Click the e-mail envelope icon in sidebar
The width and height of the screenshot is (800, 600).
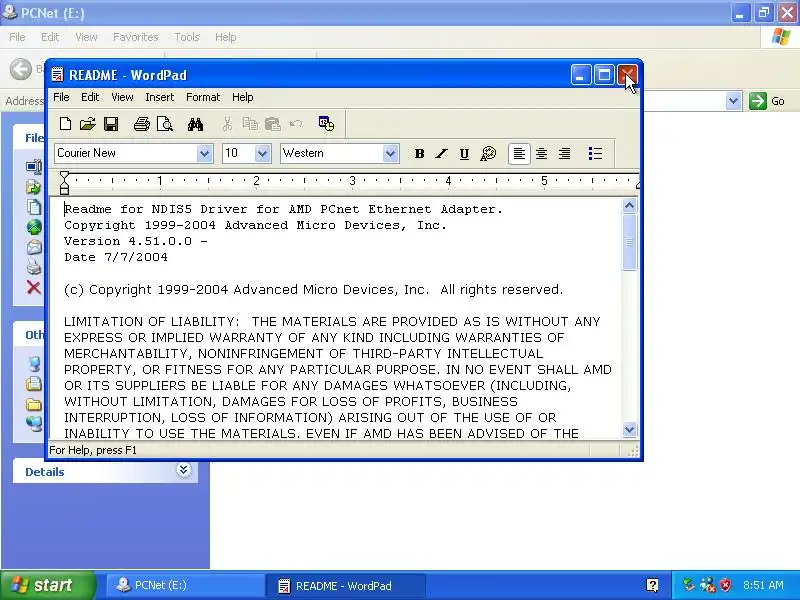click(x=34, y=247)
